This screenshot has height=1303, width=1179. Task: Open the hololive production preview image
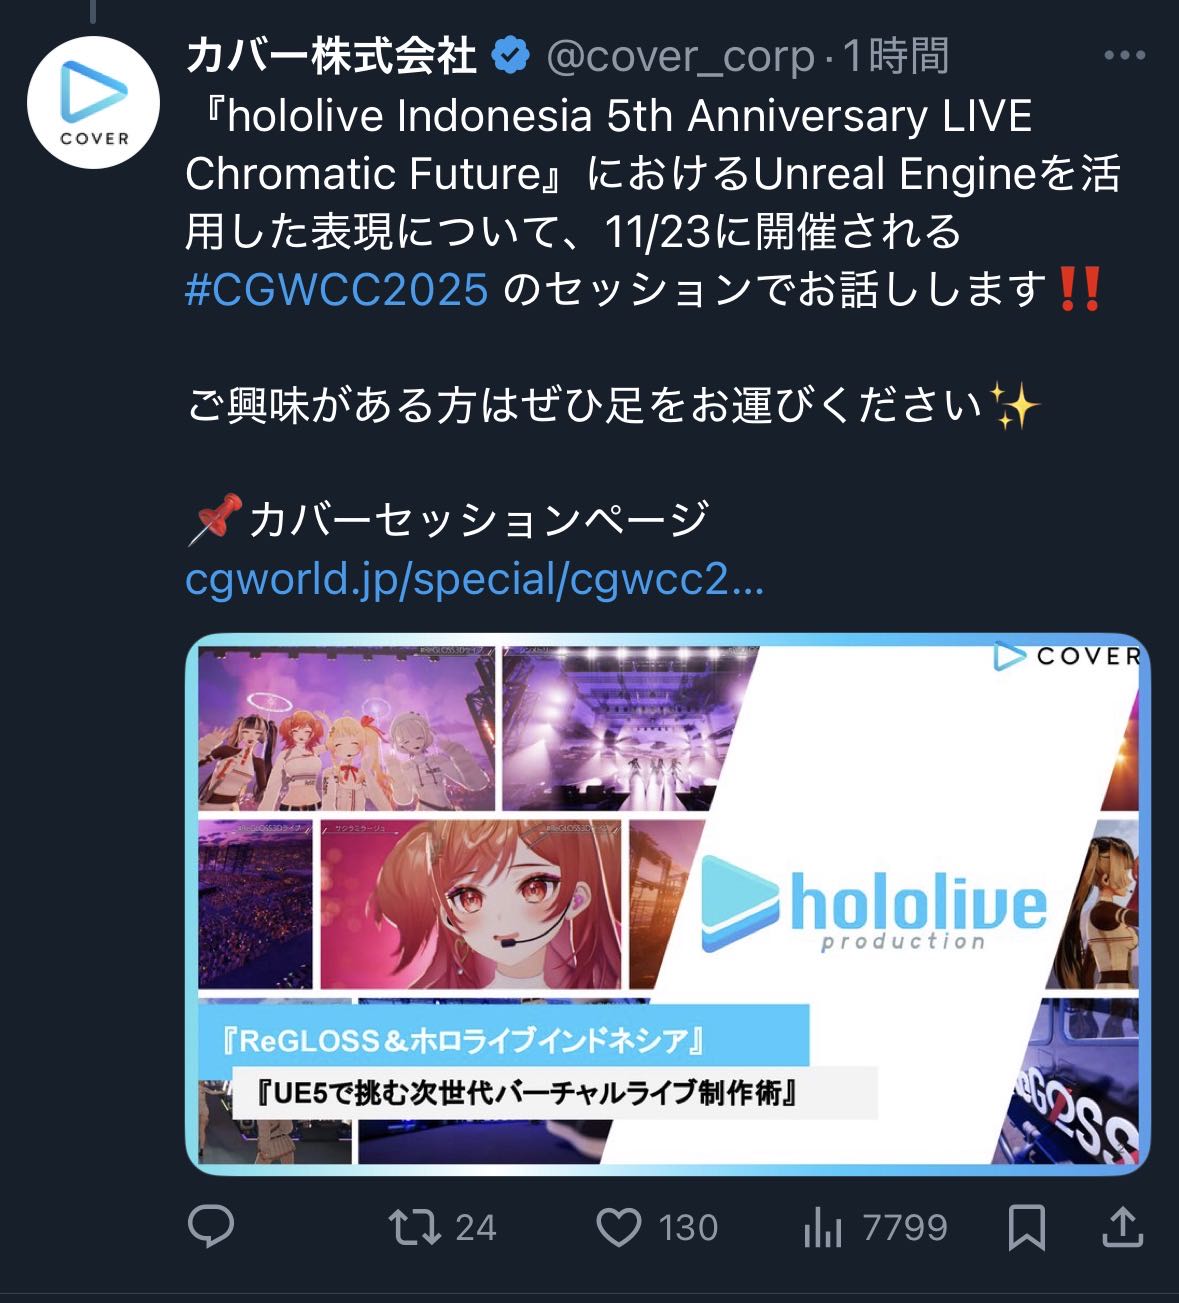pyautogui.click(x=668, y=904)
